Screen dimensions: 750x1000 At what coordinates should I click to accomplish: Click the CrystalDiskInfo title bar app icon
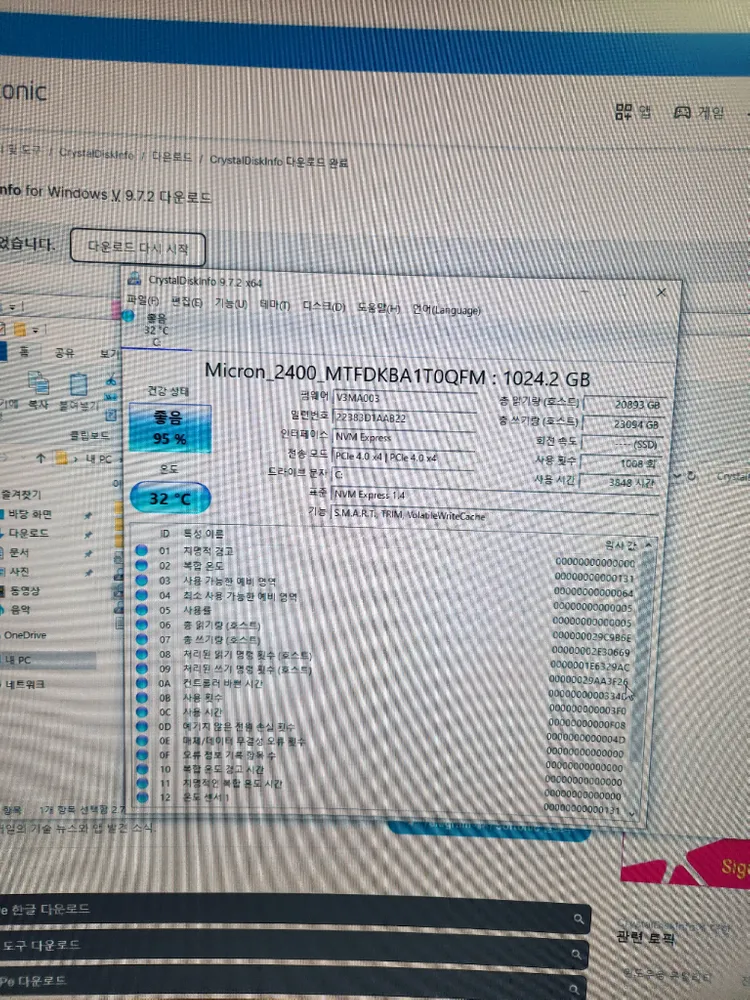pos(134,278)
